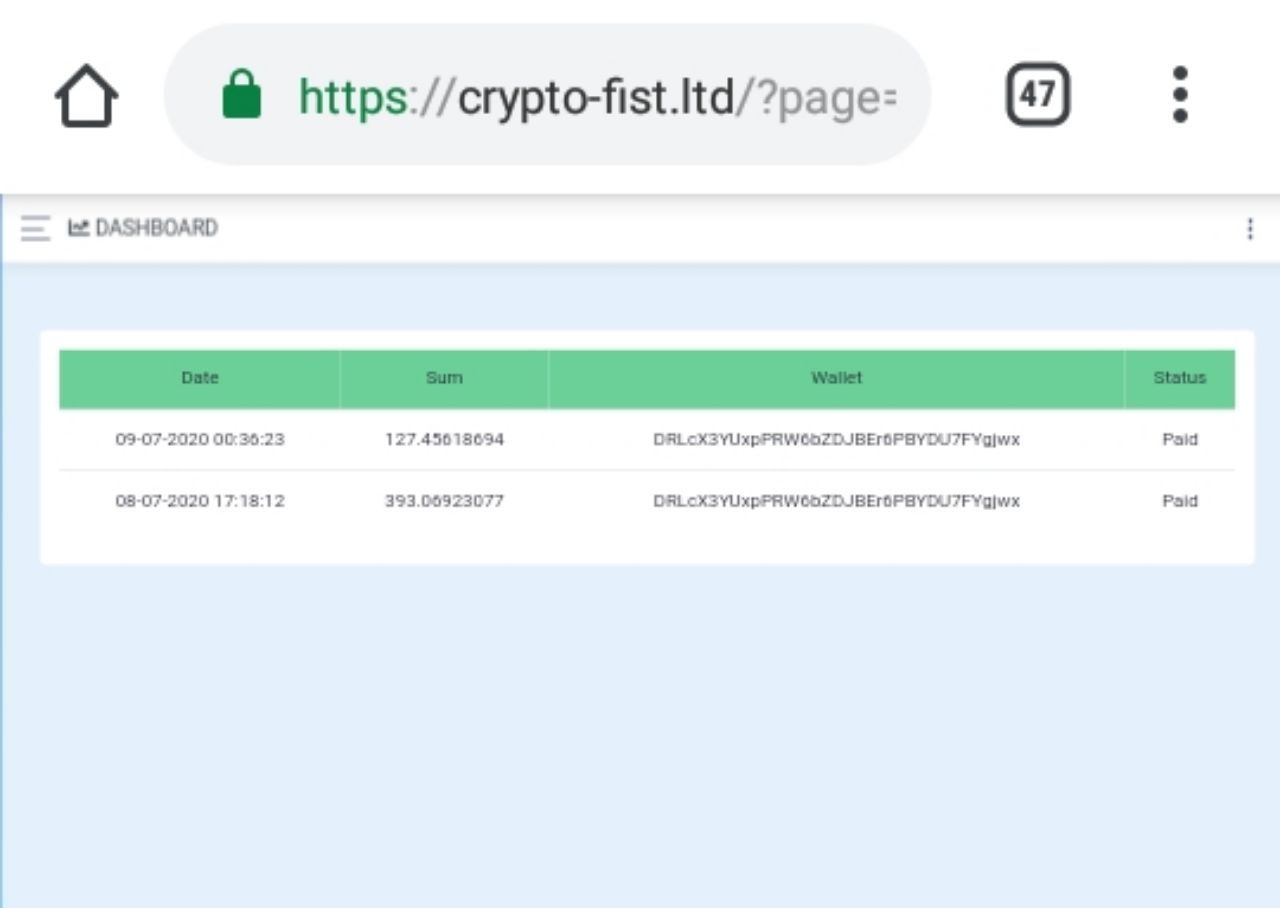Select the 08-07-2020 17:18:12 date cell
The image size is (1280, 908).
200,501
